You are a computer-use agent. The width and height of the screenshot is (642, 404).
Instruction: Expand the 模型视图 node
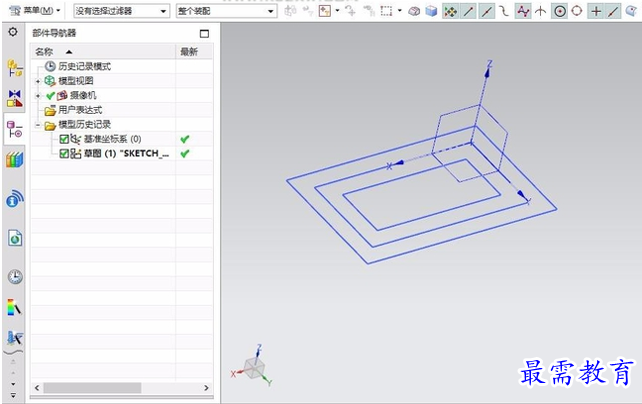point(38,81)
